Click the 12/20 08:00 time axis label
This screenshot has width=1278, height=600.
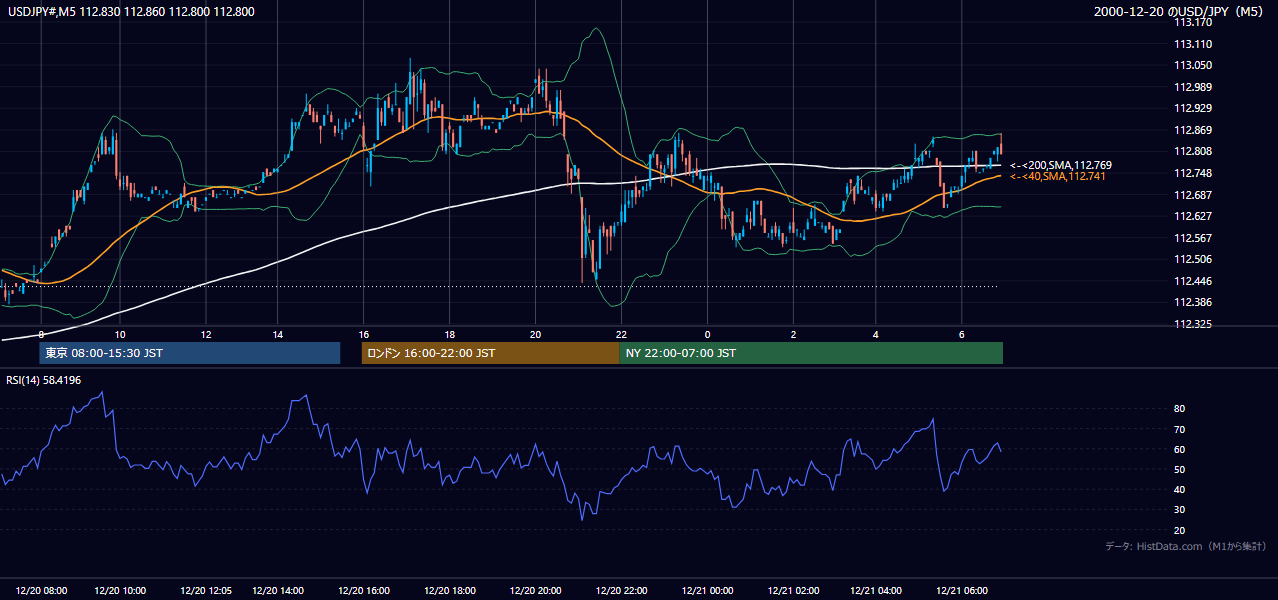coord(43,591)
